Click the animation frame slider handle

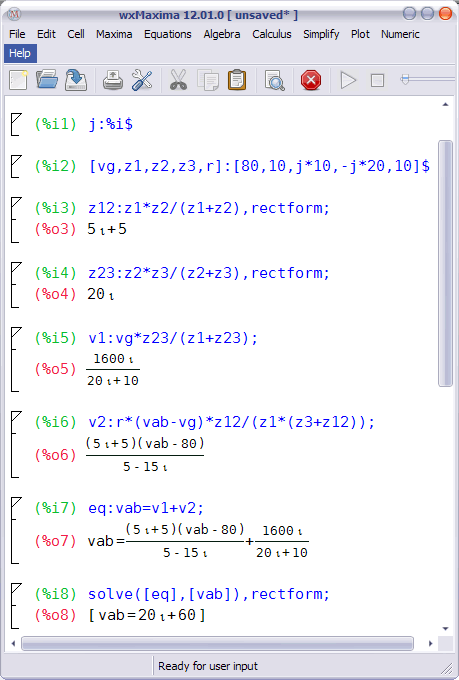click(404, 79)
